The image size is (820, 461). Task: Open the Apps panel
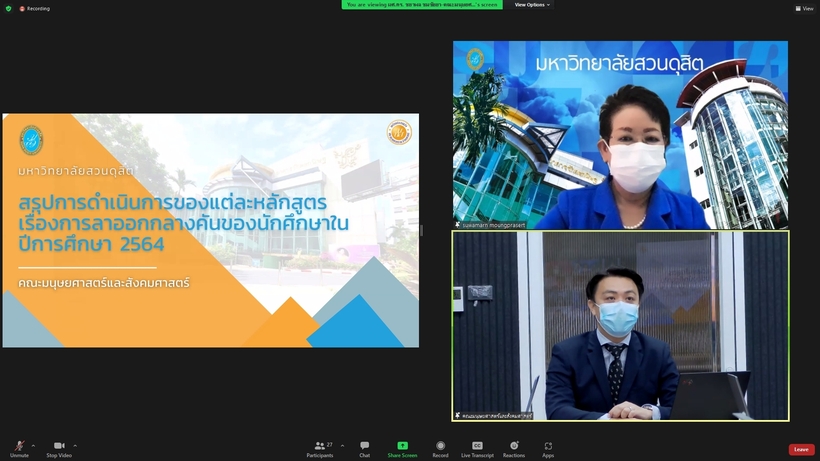pyautogui.click(x=548, y=448)
